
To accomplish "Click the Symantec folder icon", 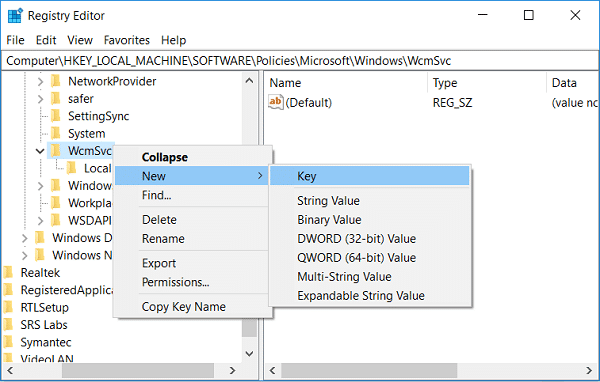I will pos(8,342).
